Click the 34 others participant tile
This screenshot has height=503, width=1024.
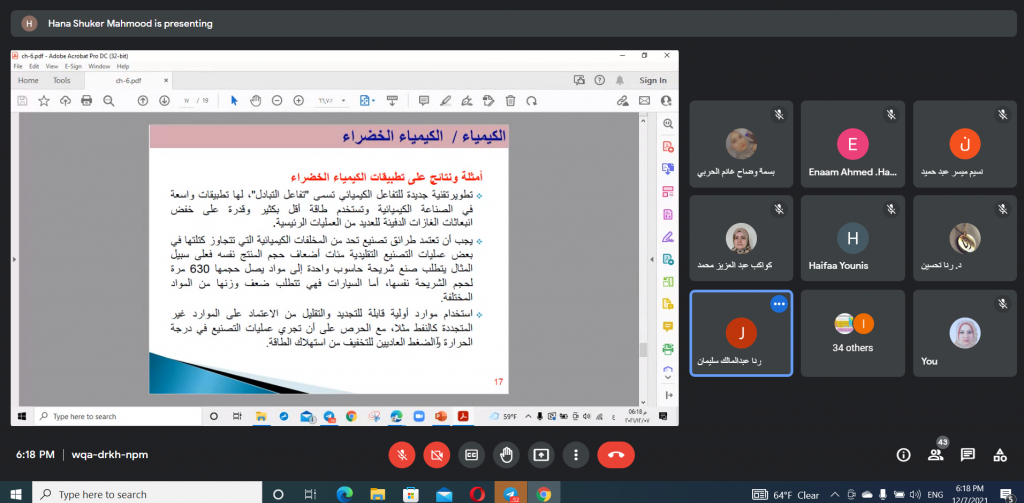coord(853,333)
